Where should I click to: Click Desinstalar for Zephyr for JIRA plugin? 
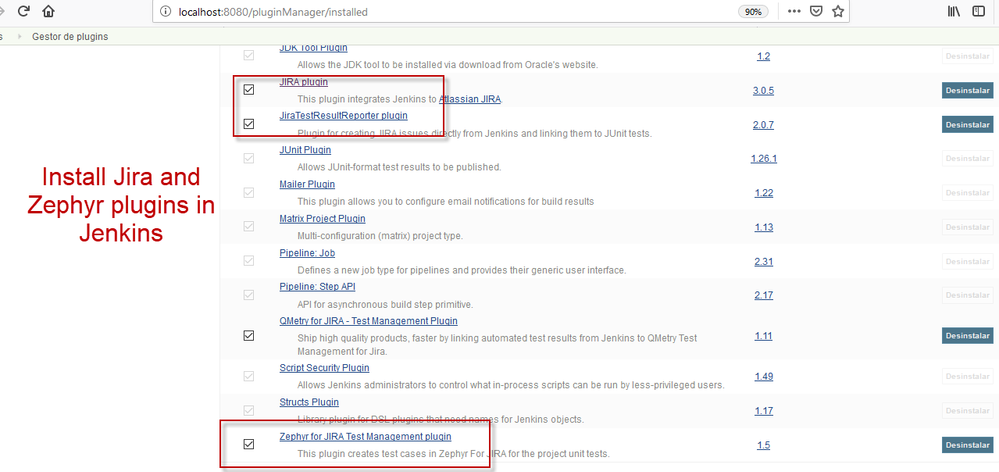[967, 445]
